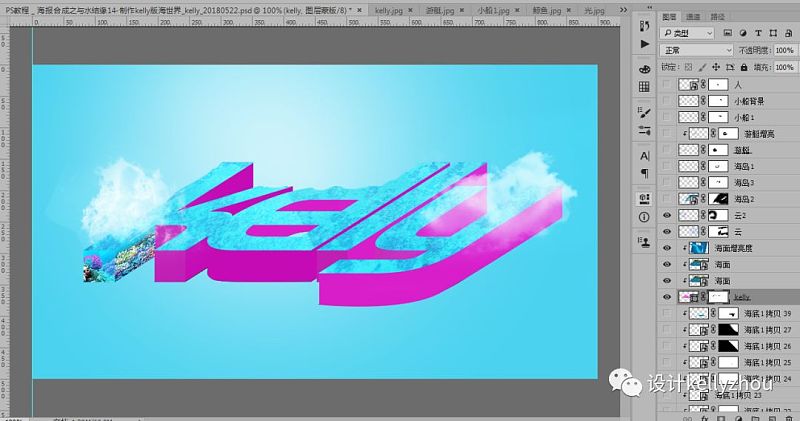Screen dimensions: 800x421
Task: Open the Brush settings panel icon
Action: pyautogui.click(x=644, y=113)
